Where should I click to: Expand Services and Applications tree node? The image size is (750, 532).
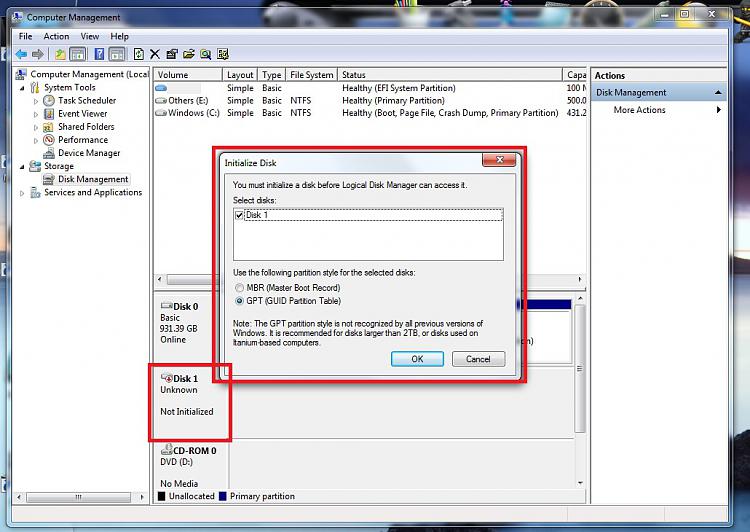click(22, 193)
